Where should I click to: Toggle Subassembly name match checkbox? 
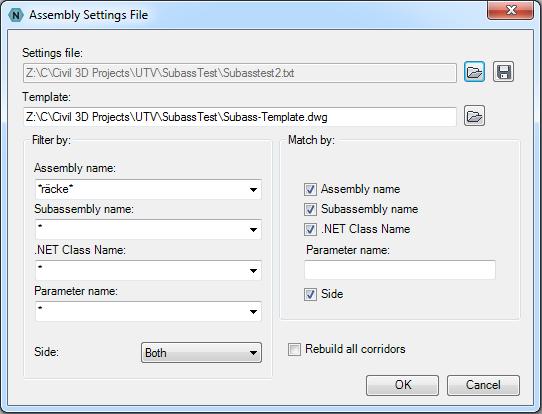tap(310, 209)
